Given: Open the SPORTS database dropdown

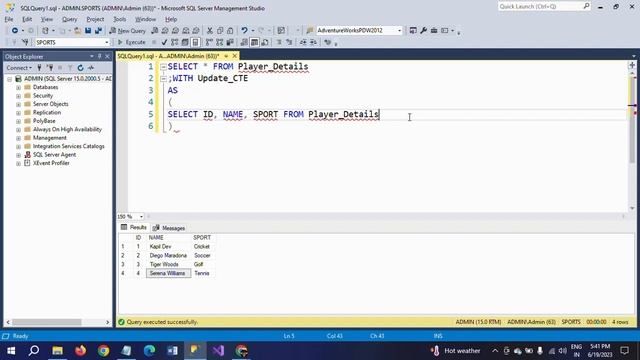Looking at the screenshot, I should click(107, 42).
